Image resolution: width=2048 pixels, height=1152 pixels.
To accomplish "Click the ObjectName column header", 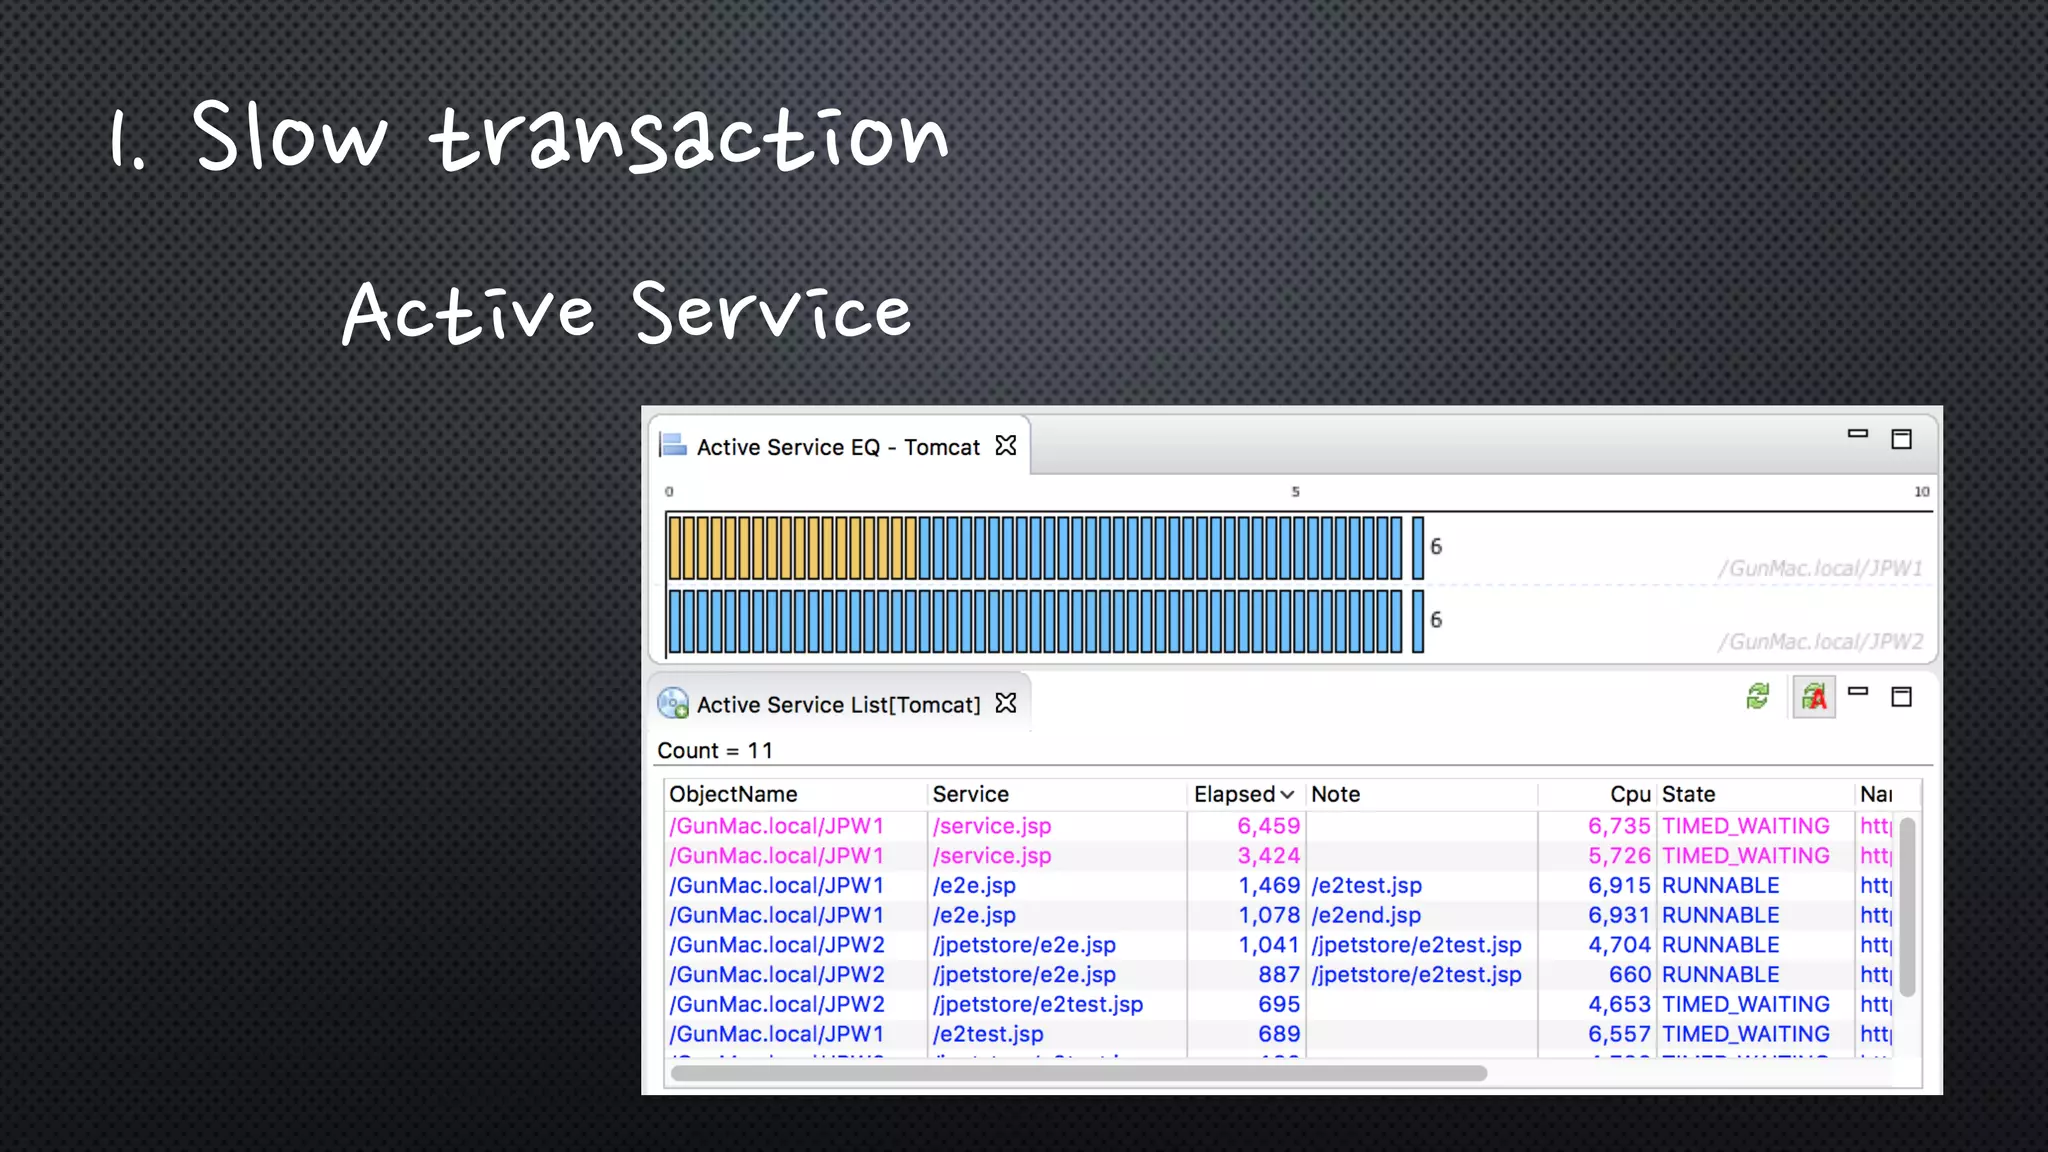I will (x=733, y=794).
